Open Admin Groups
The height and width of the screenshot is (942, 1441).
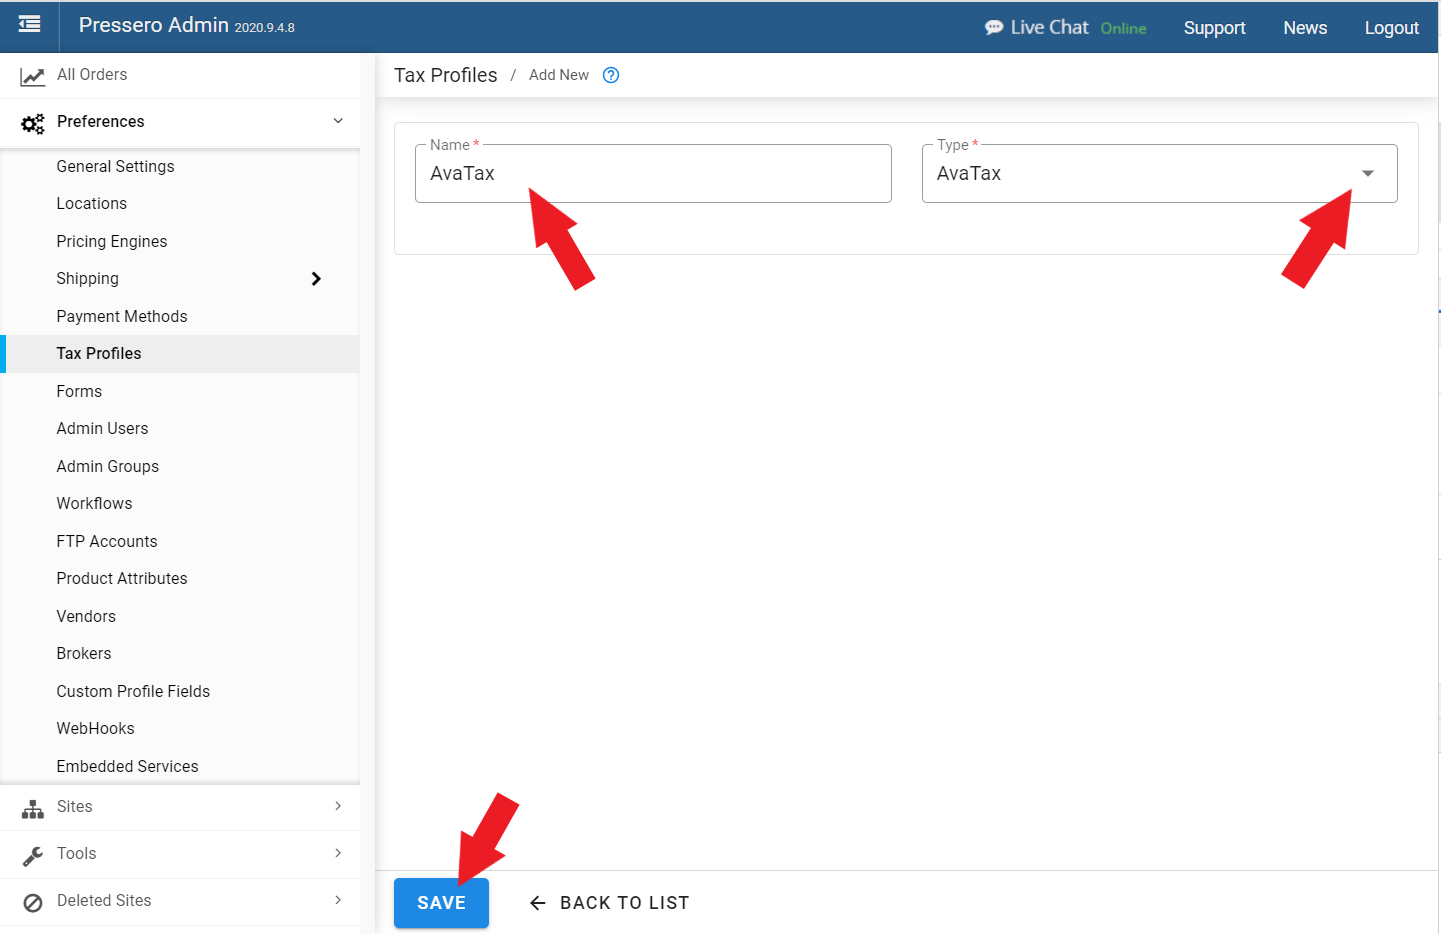pyautogui.click(x=107, y=467)
